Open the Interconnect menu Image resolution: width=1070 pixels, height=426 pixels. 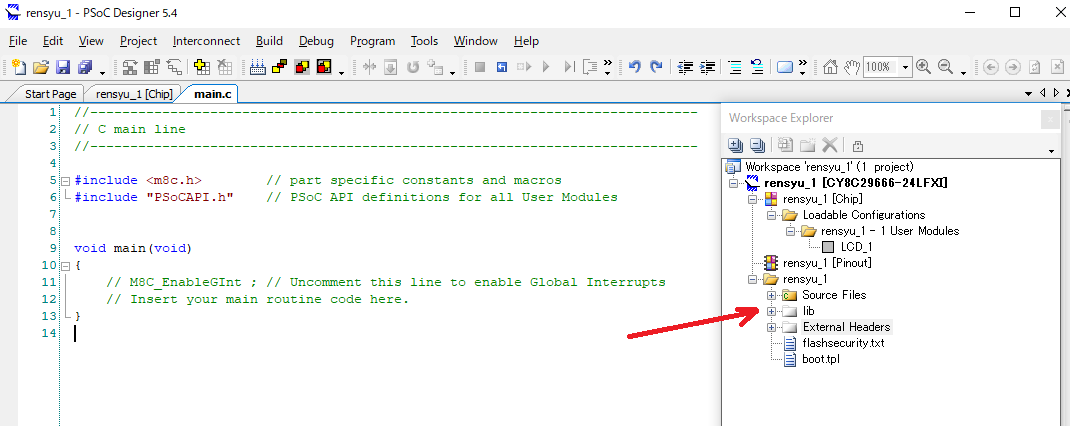tap(207, 41)
